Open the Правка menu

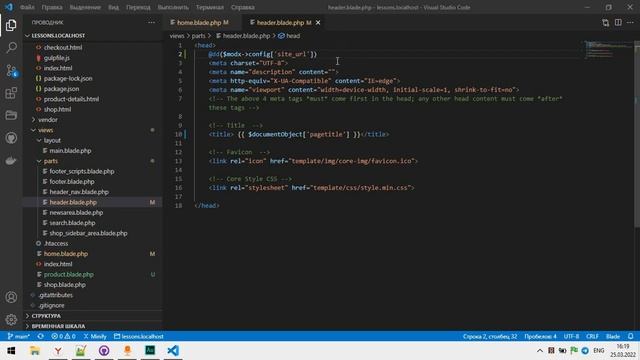52,7
